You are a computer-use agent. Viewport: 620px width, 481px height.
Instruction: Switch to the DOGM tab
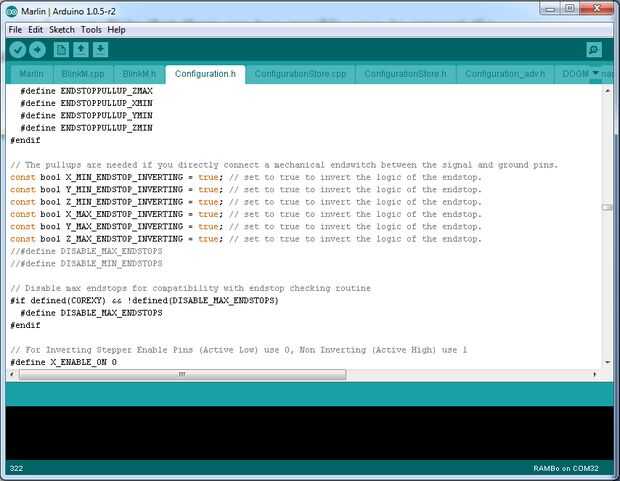(575, 74)
